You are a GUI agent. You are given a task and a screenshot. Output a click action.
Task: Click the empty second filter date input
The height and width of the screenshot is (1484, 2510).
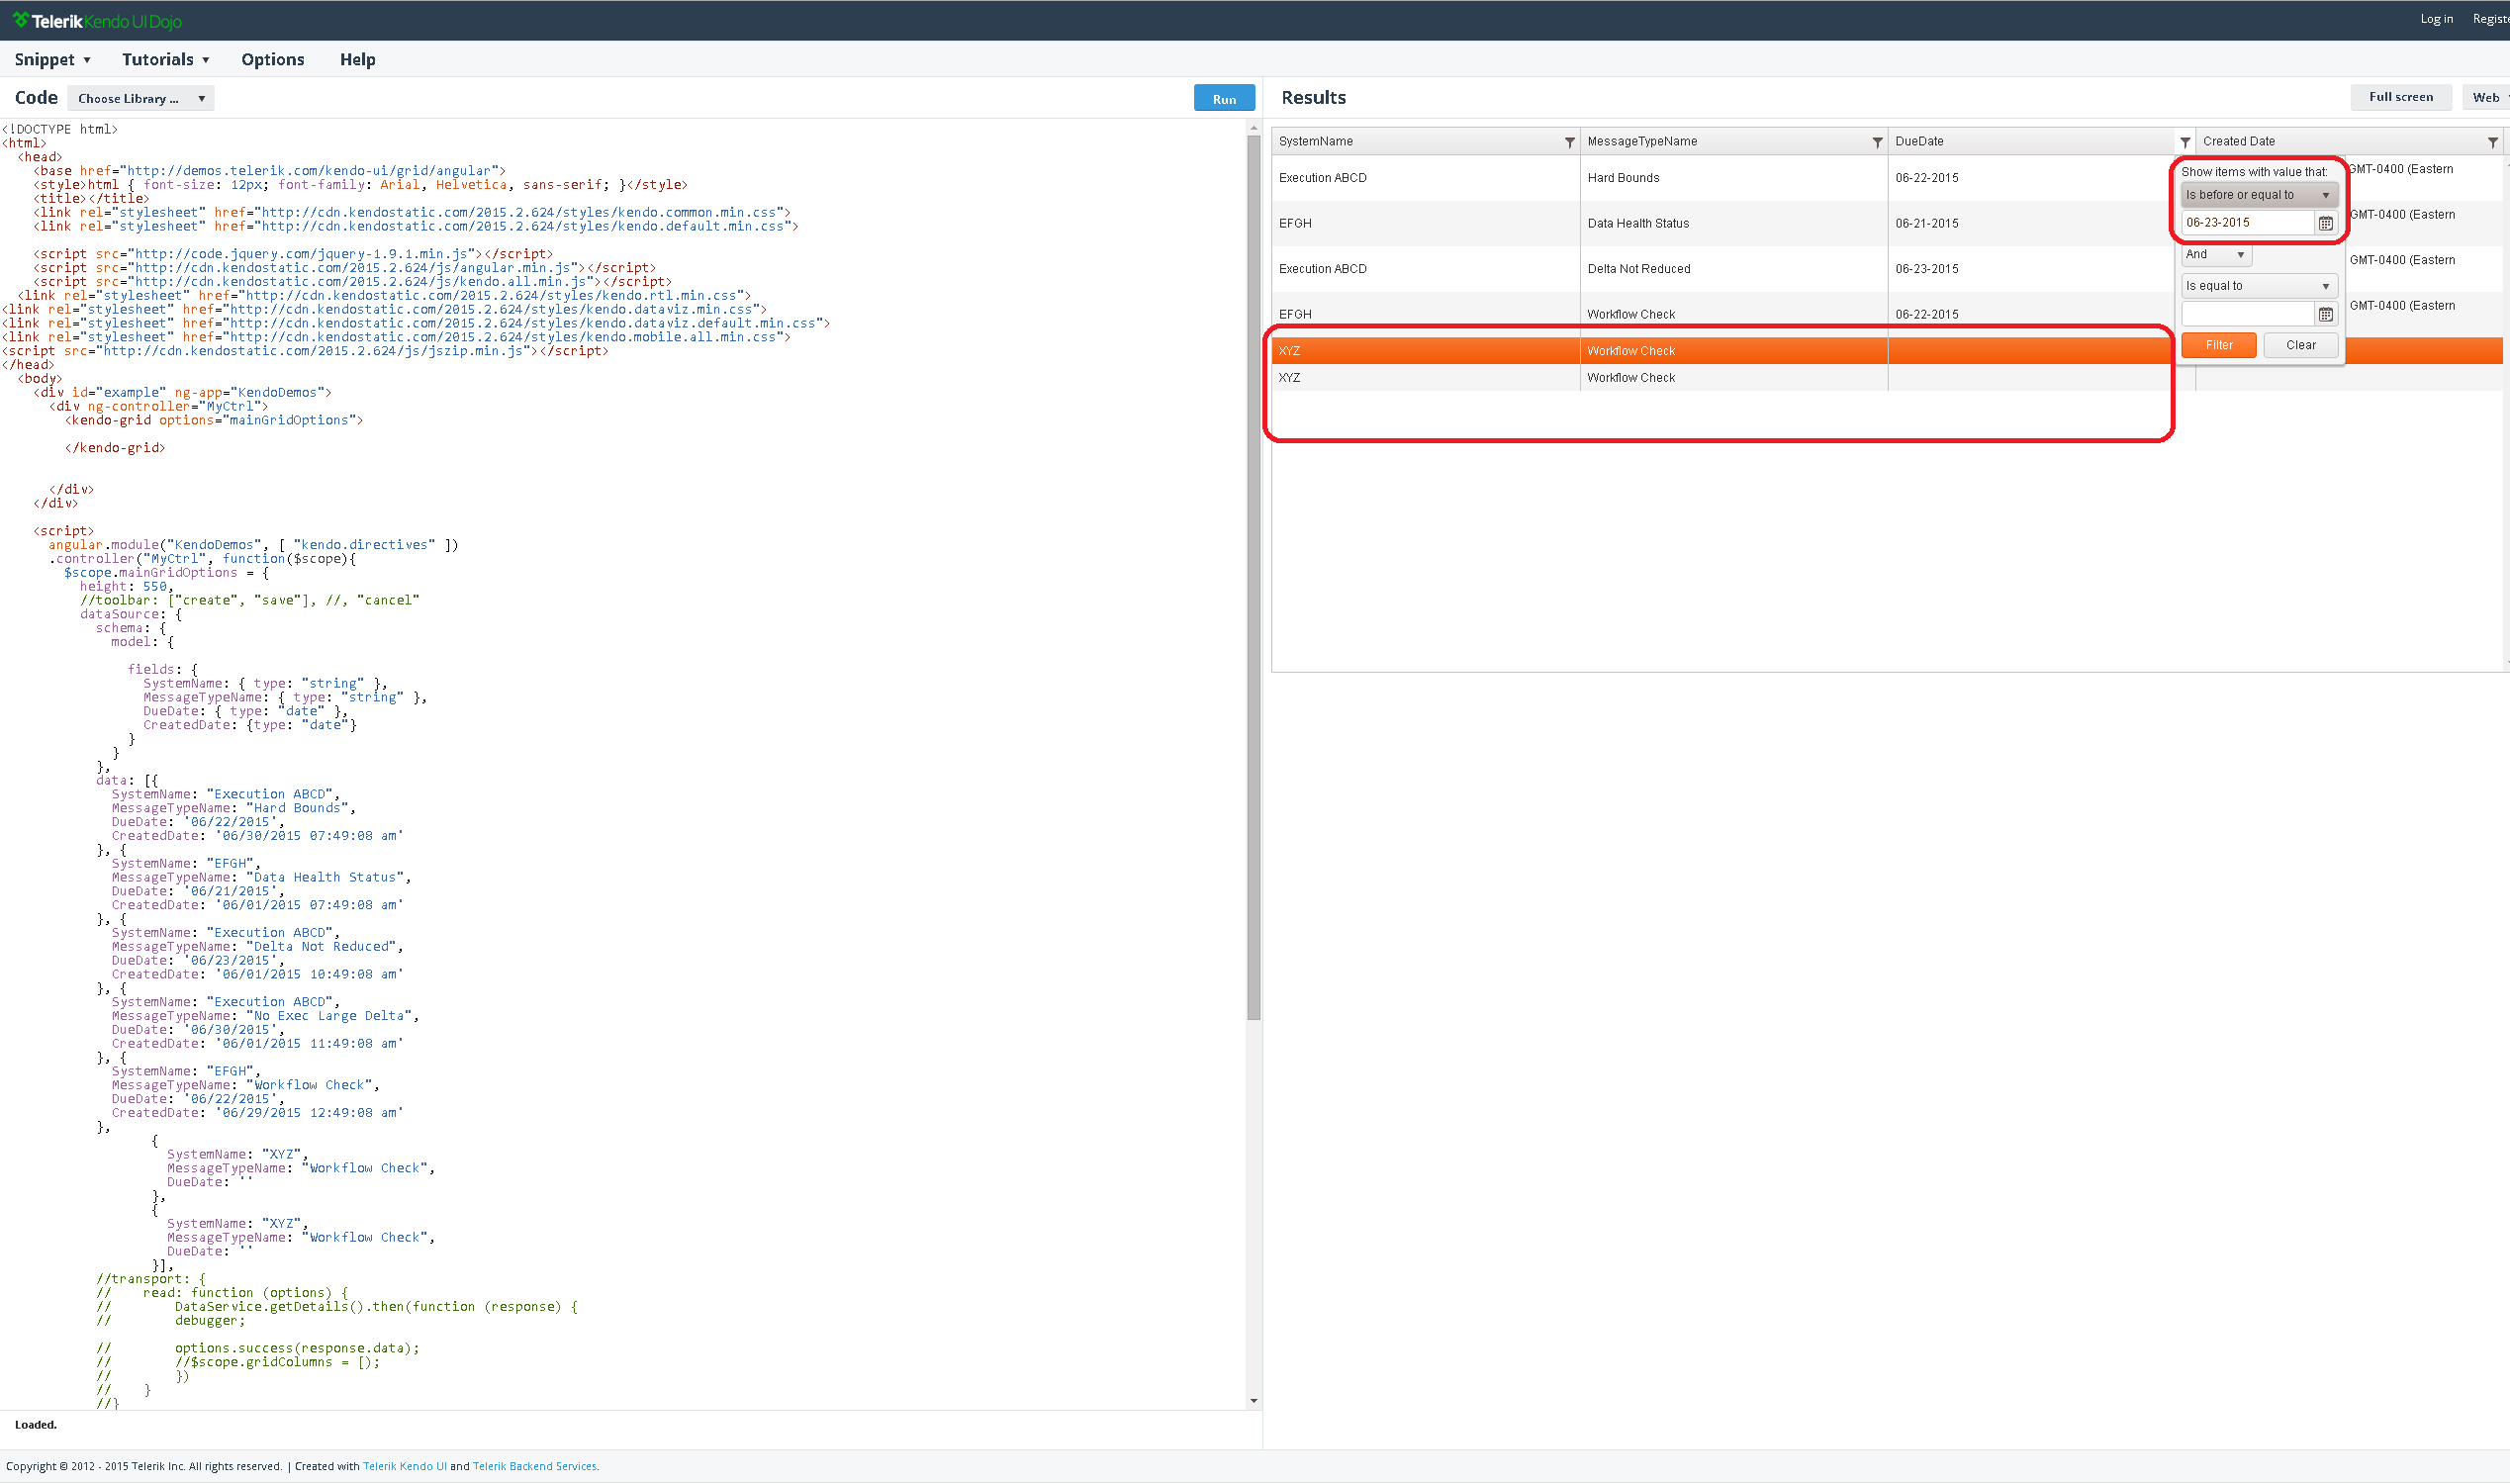(x=2247, y=315)
